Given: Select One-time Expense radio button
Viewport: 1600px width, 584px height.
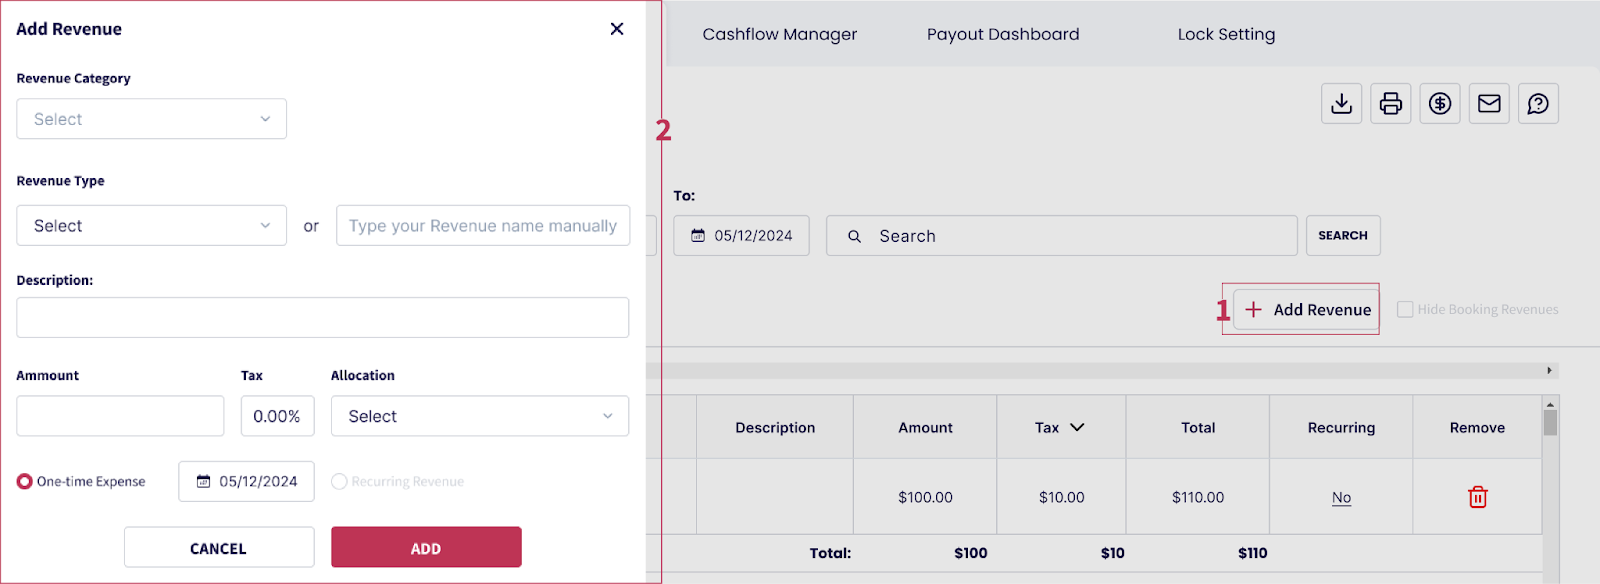Looking at the screenshot, I should pos(25,482).
